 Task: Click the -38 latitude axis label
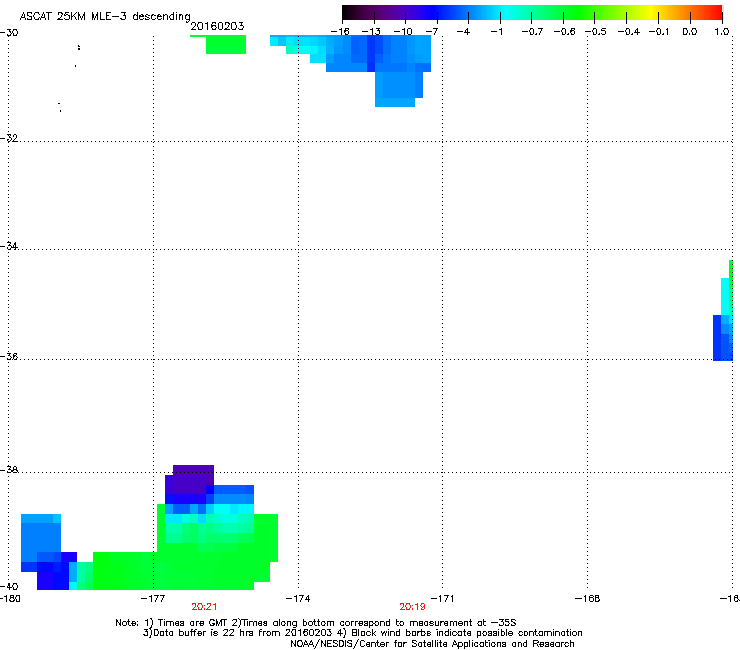point(9,470)
